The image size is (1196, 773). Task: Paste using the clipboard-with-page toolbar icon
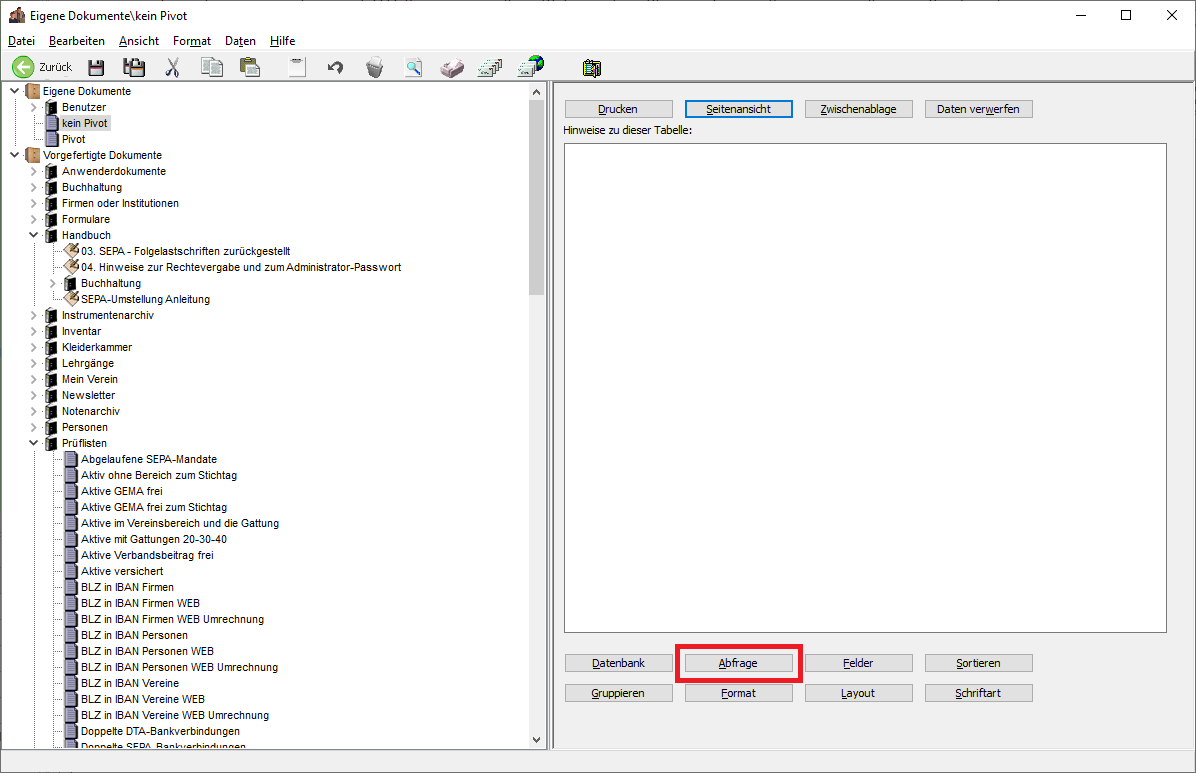(x=250, y=68)
